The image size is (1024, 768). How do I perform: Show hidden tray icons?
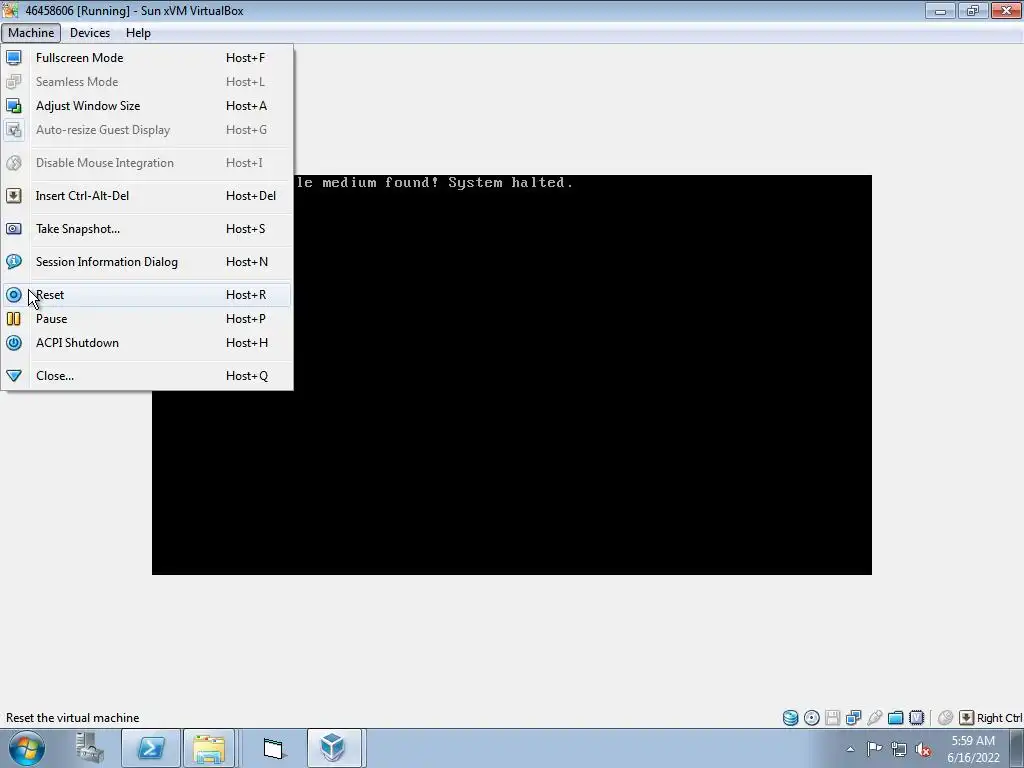coord(850,749)
